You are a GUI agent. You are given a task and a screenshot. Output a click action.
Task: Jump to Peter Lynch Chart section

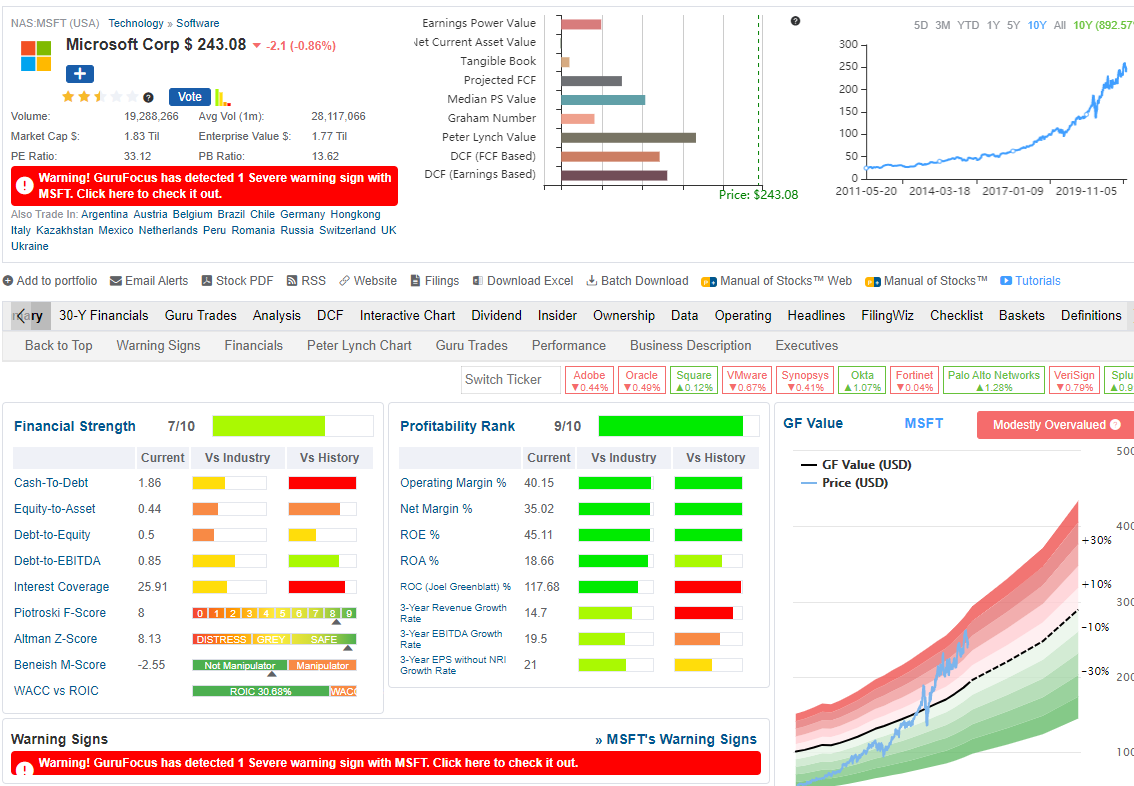pos(359,346)
